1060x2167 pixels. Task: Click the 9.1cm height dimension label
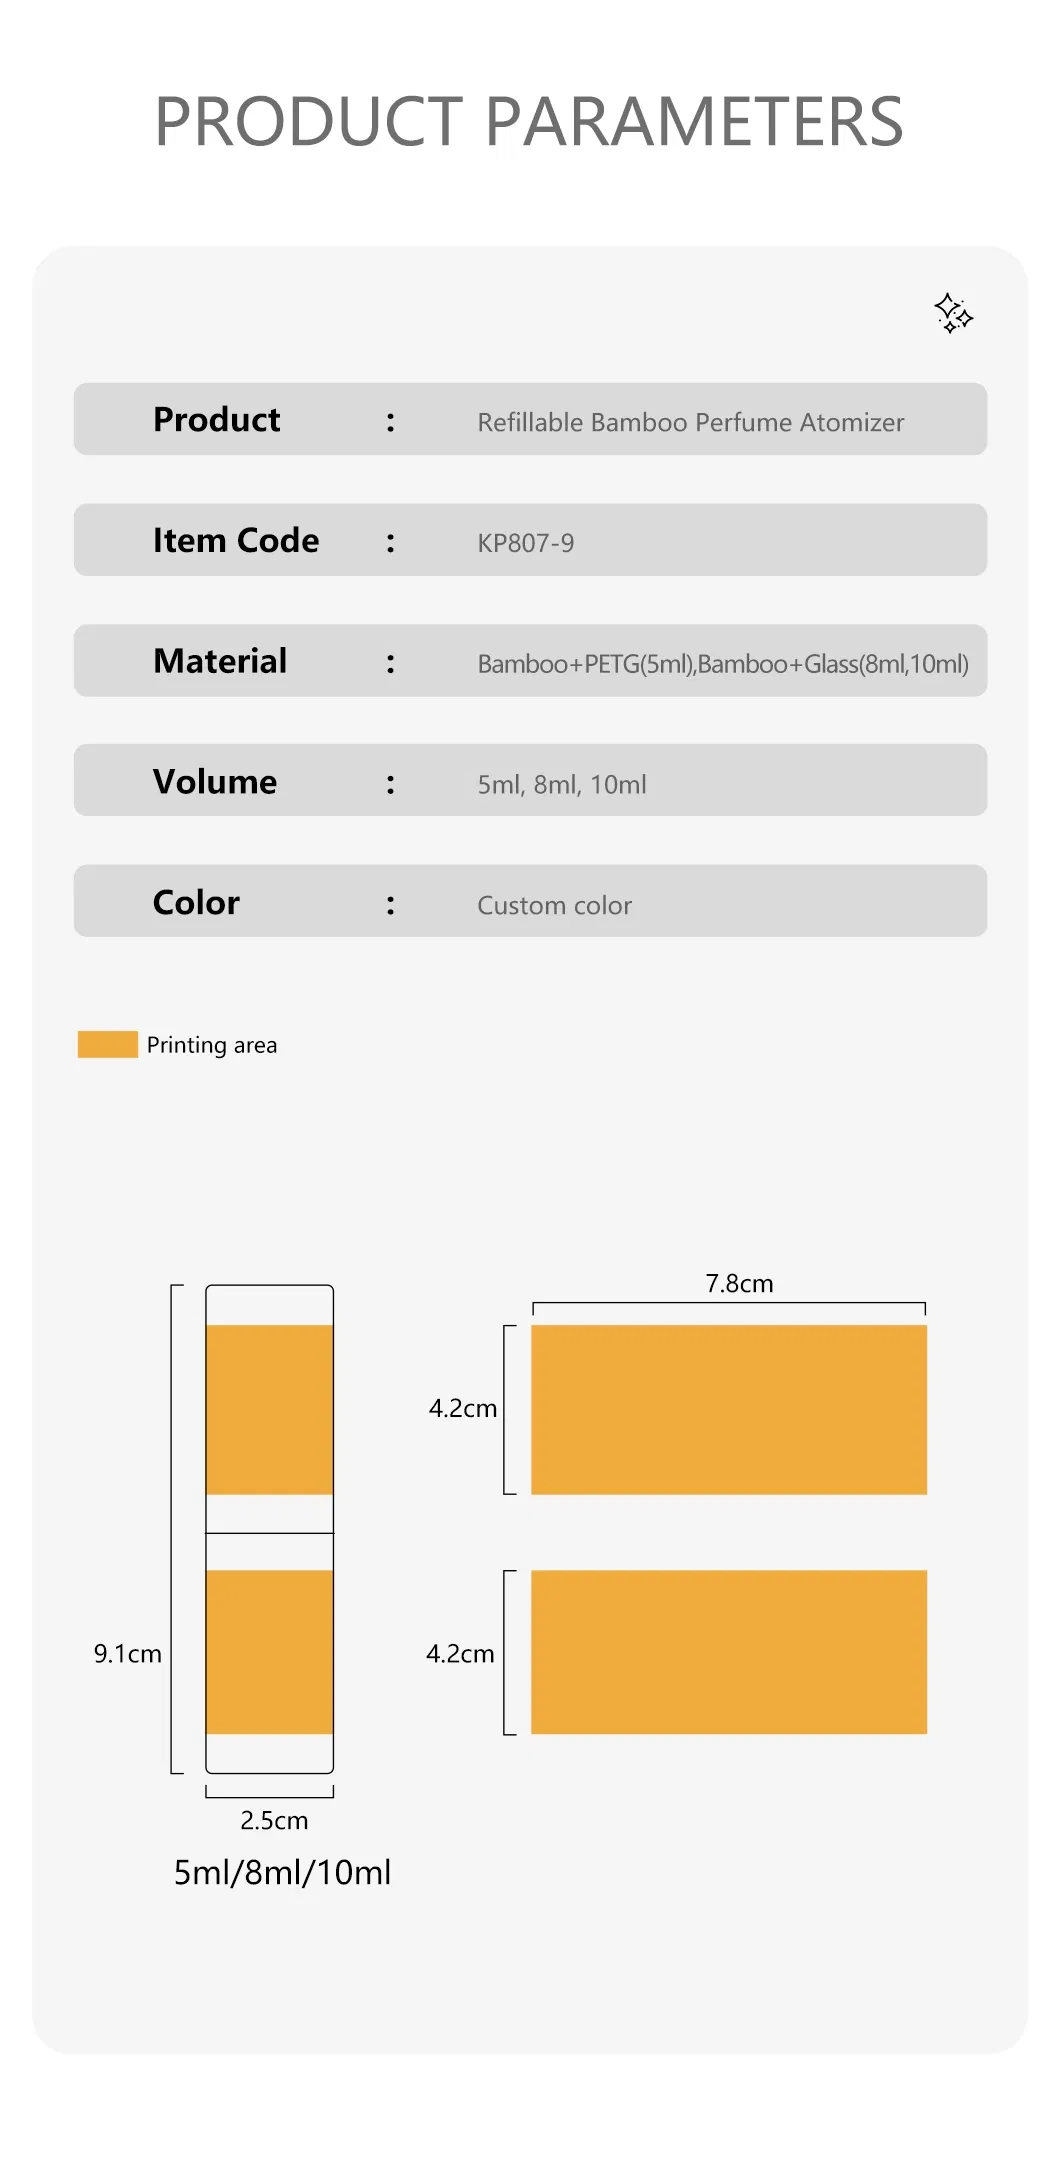pos(127,1654)
